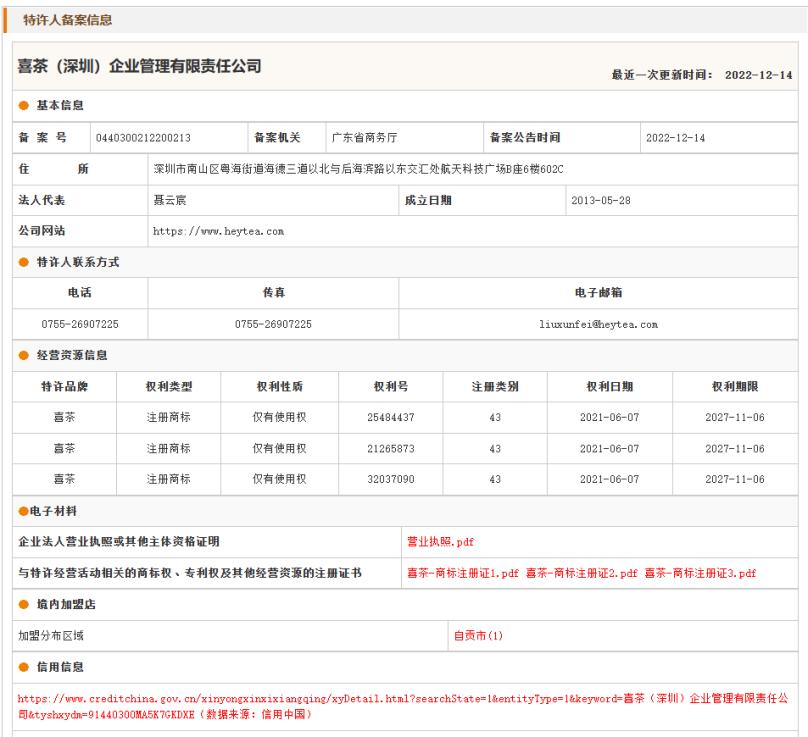Image resolution: width=808 pixels, height=737 pixels.
Task: Click the 权利性质 column header
Action: (x=279, y=387)
